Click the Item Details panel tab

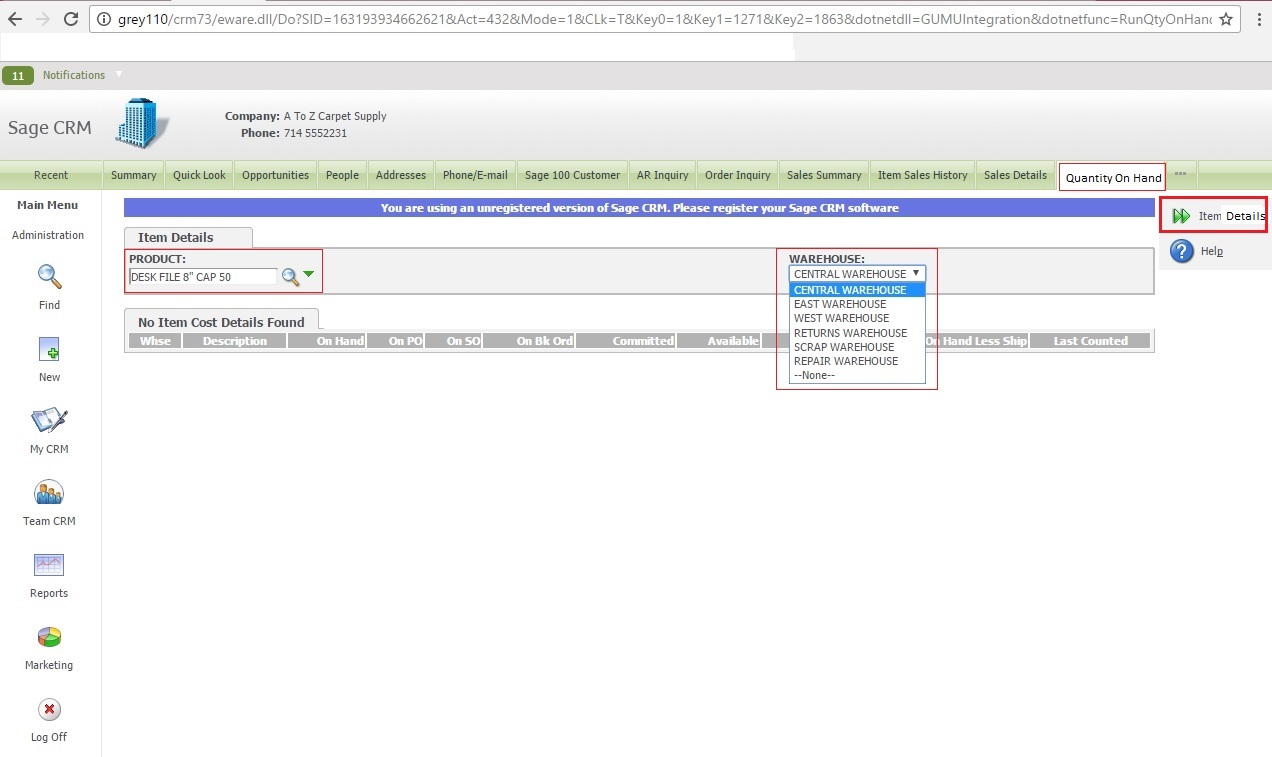188,238
